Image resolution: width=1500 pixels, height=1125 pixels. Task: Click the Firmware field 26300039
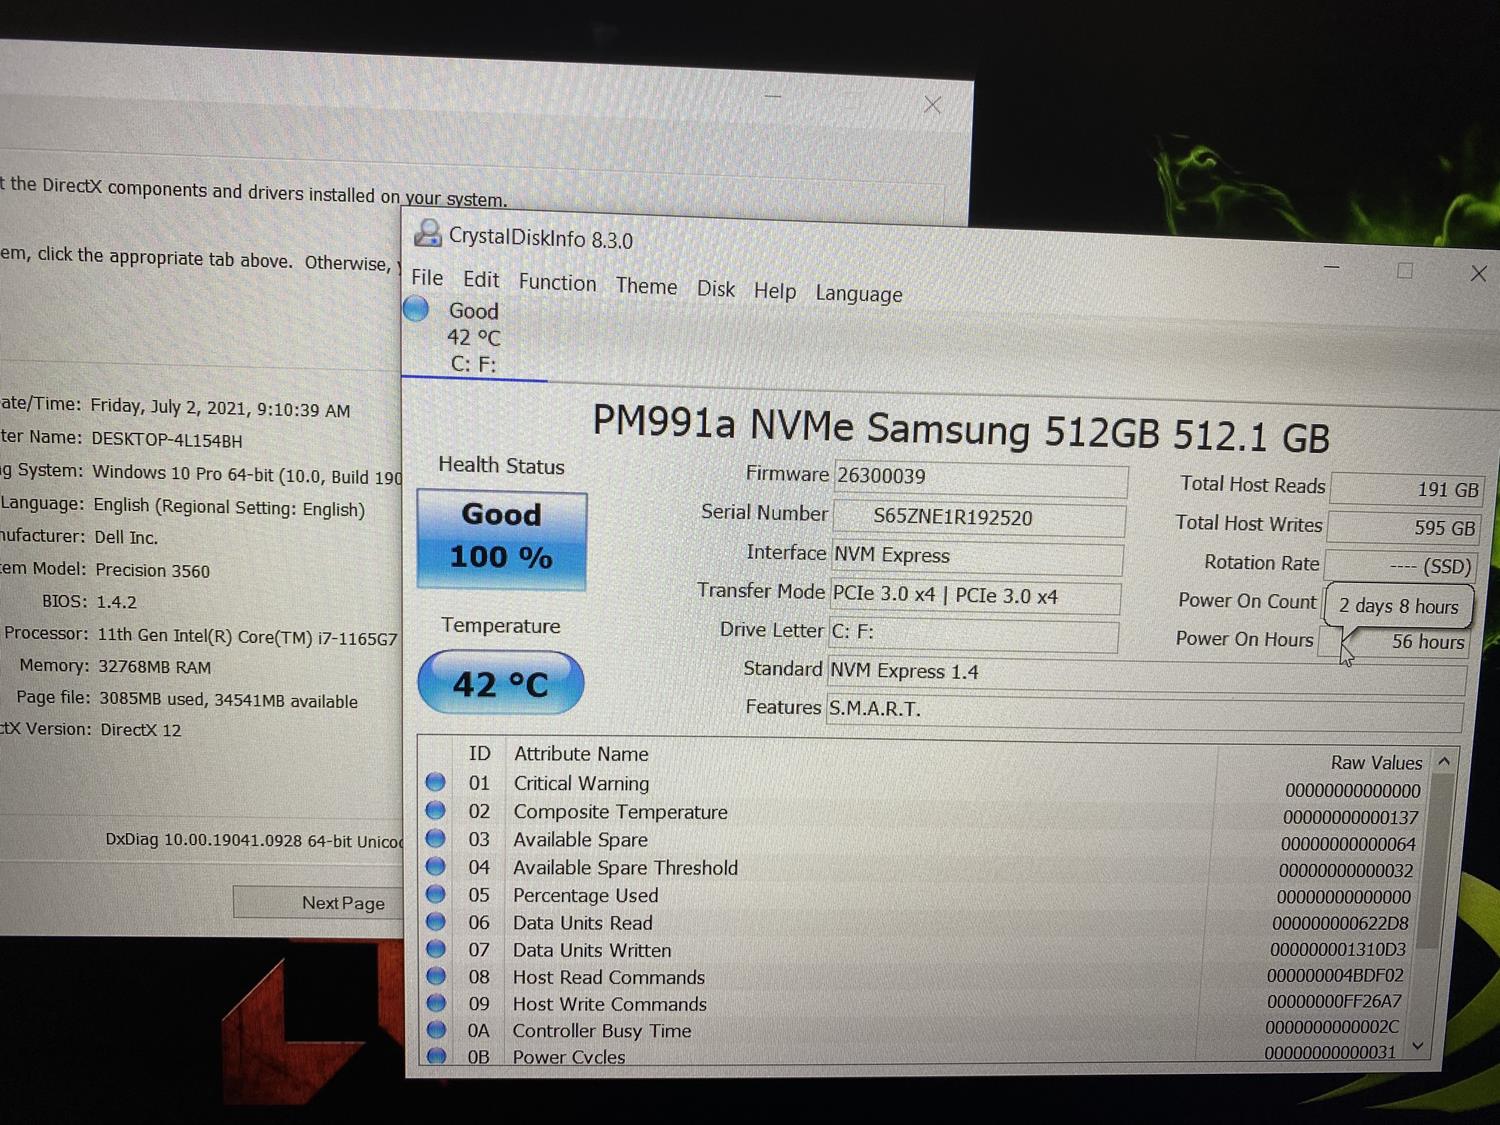click(x=981, y=478)
